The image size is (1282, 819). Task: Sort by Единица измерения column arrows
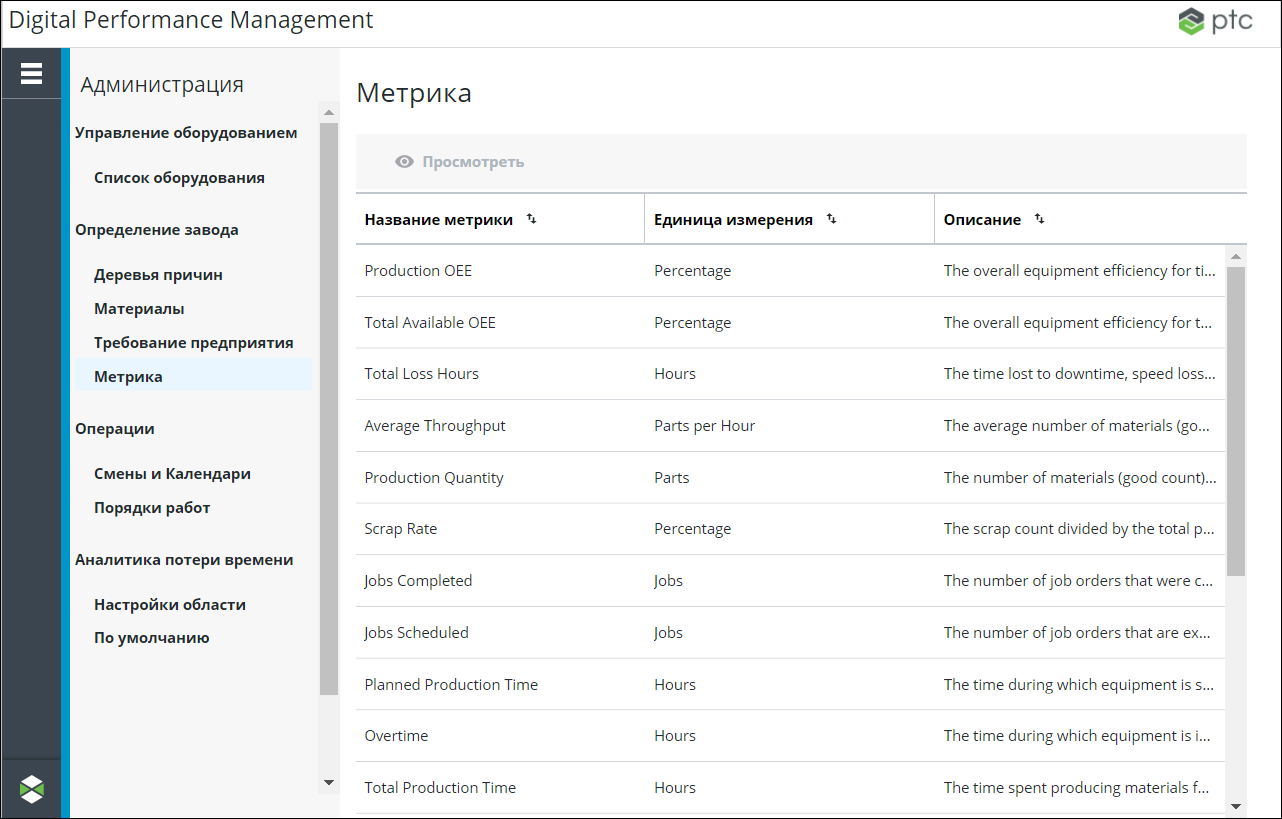832,219
